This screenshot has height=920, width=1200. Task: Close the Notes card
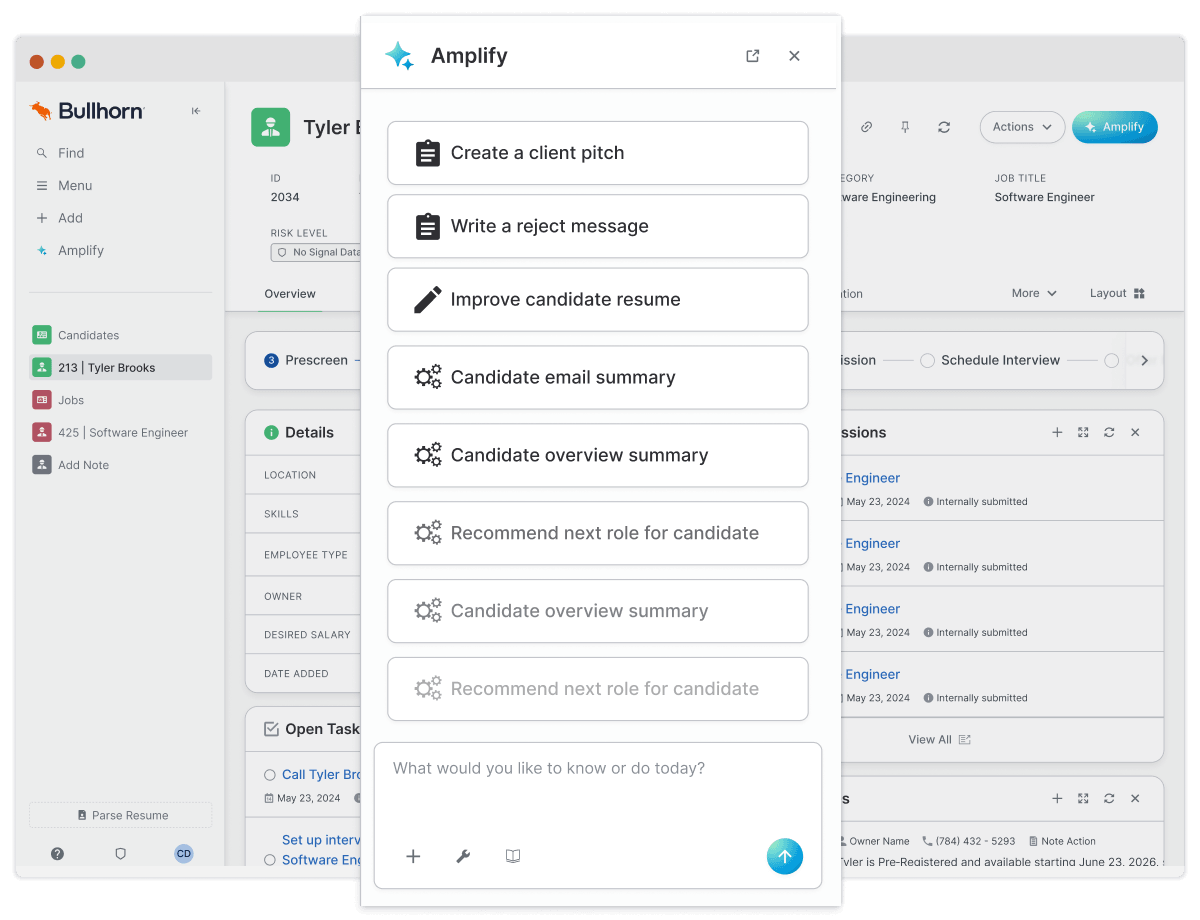tap(1135, 798)
